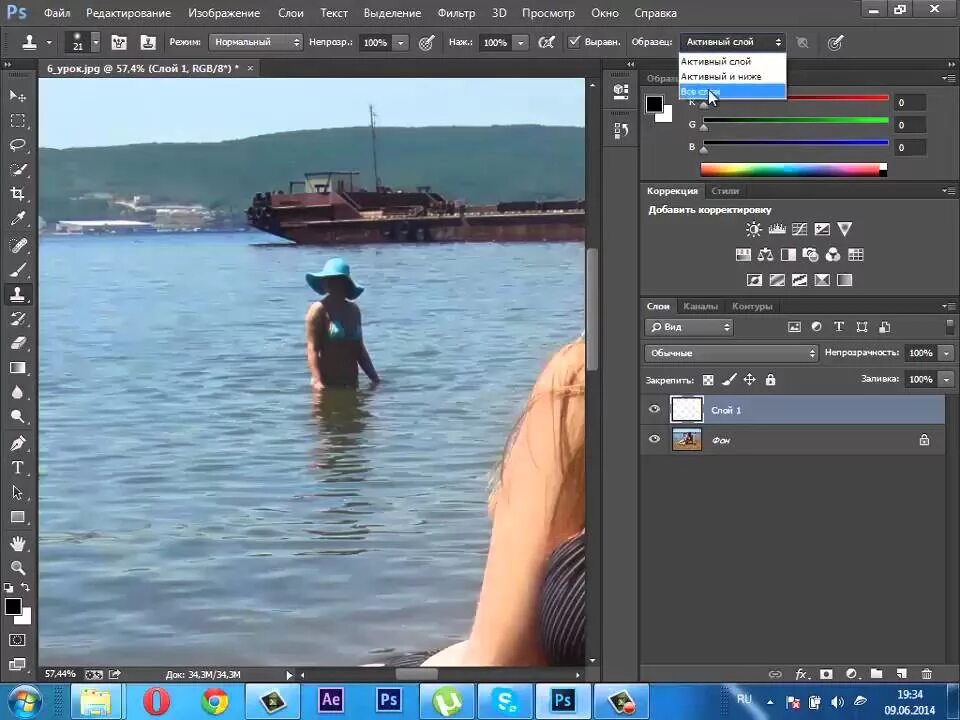Toggle lock image pixels

[729, 380]
